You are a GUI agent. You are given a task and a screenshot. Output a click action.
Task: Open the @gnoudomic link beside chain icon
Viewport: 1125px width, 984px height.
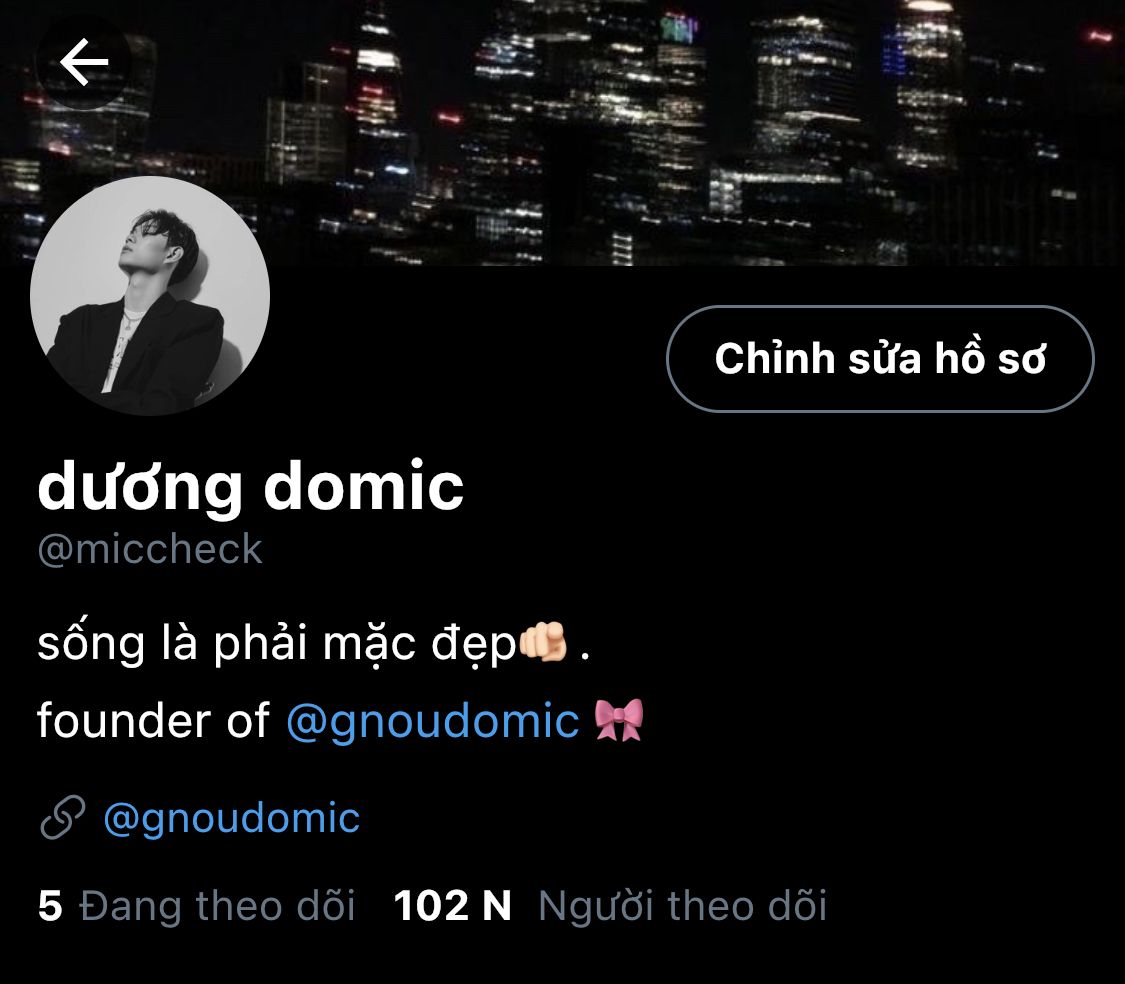coord(232,818)
